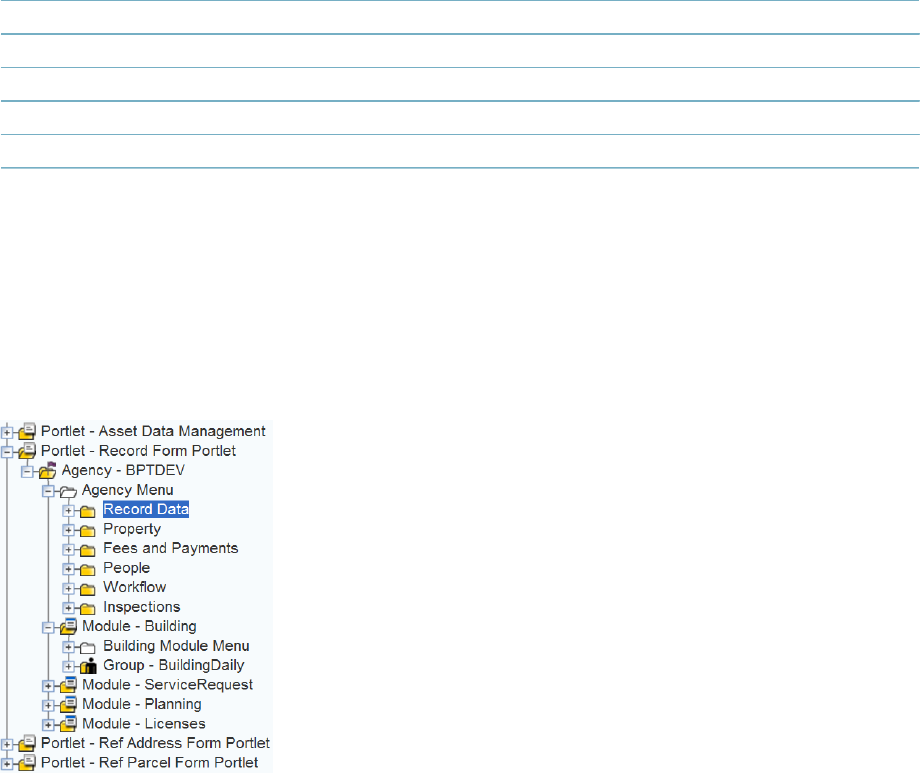Click the Module - Building icon
Viewport: 920px width, 773px height.
point(69,626)
